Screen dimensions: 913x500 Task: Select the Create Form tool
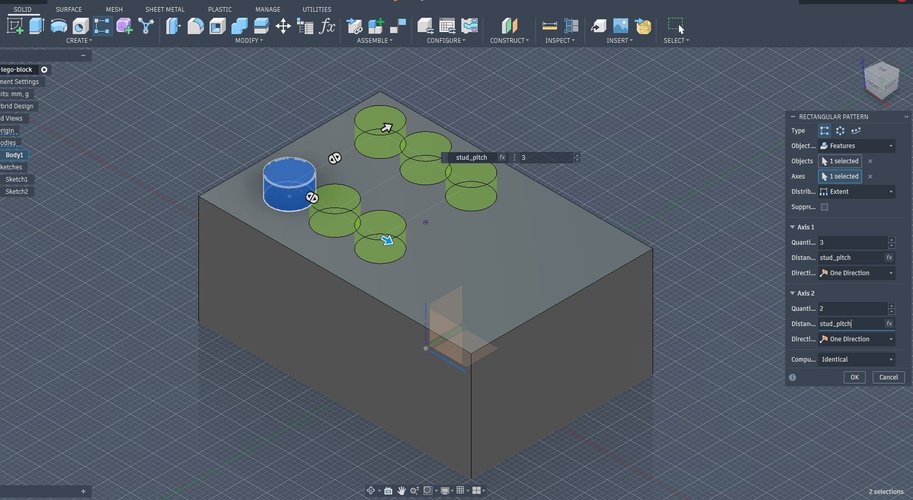(x=124, y=26)
